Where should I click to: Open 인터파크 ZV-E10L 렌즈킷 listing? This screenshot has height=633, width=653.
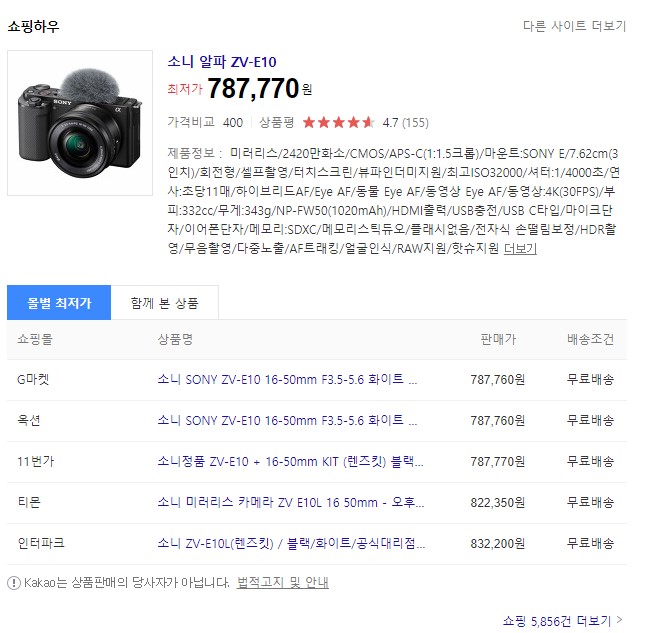coord(291,543)
